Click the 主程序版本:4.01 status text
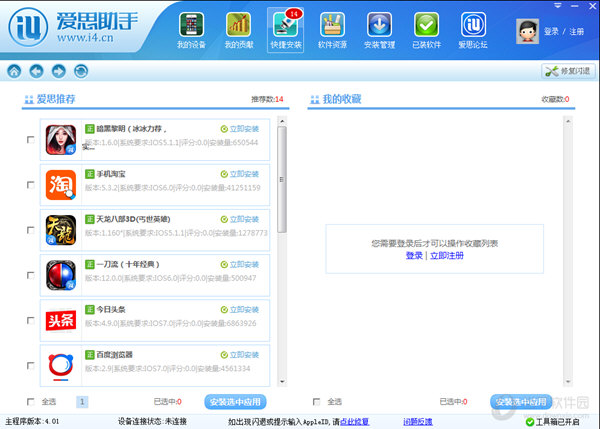 pos(32,422)
